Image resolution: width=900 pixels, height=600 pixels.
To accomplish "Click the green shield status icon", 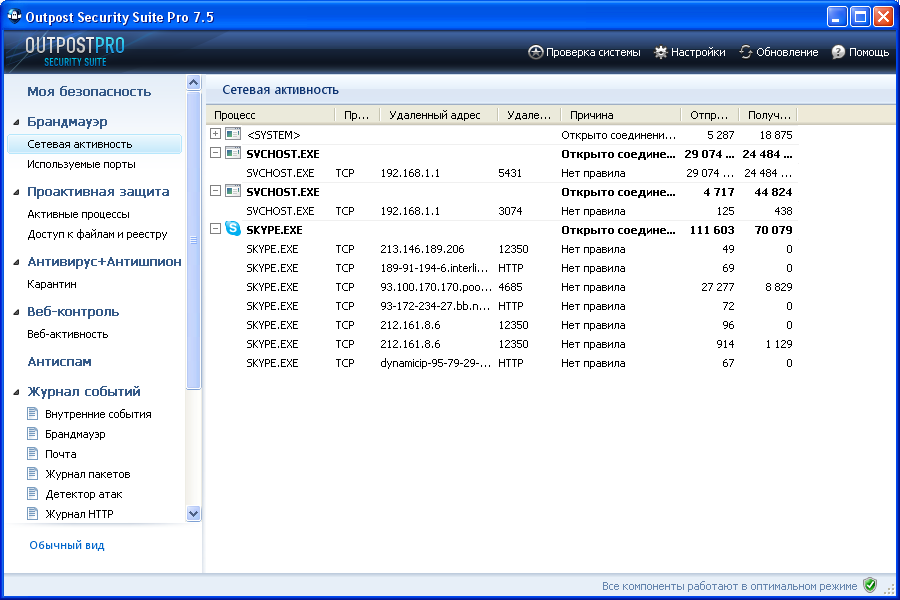I will [x=870, y=586].
